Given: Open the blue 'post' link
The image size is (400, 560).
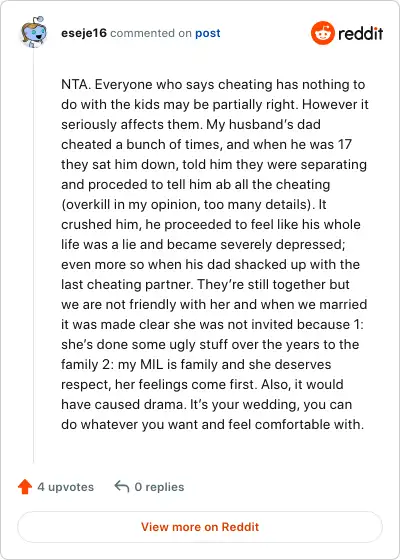Looking at the screenshot, I should [x=208, y=33].
